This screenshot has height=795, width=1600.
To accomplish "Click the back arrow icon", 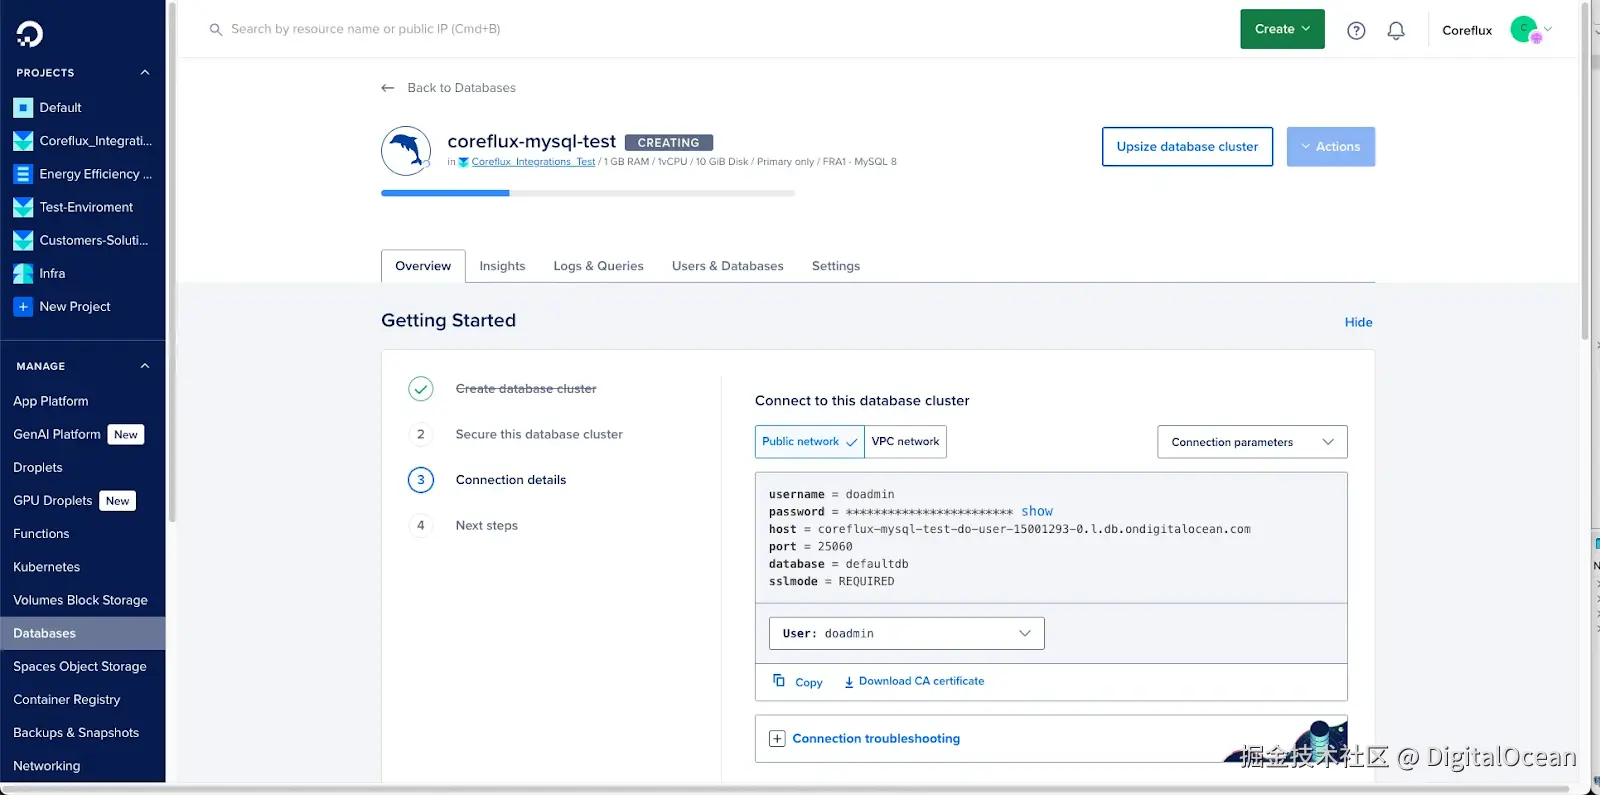I will pos(388,88).
